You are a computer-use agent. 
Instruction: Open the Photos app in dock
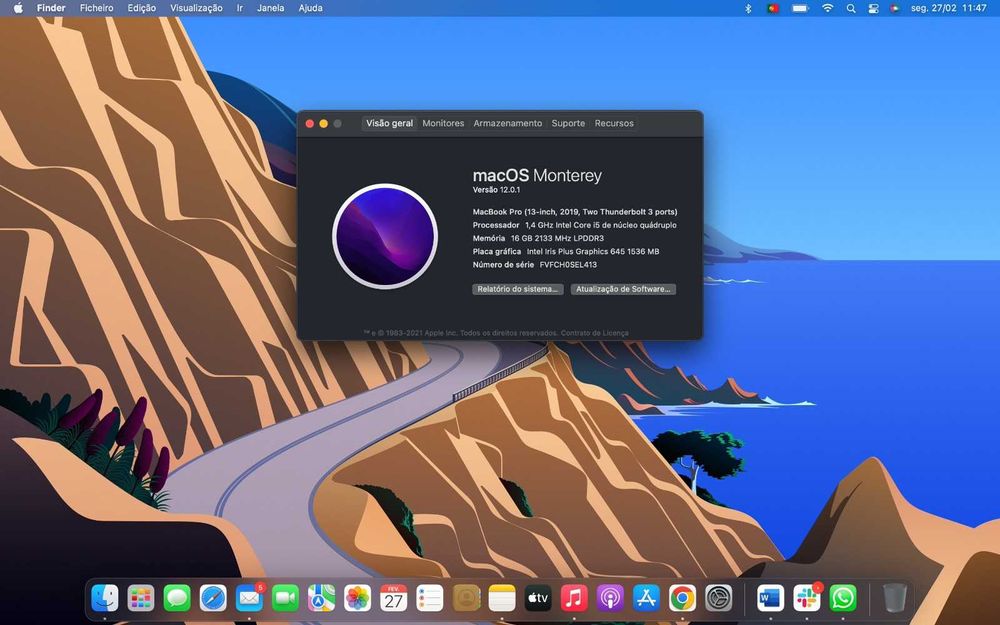point(358,598)
